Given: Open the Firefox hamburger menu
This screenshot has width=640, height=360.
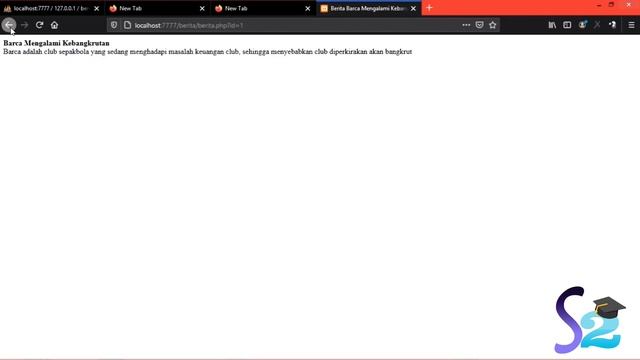Looking at the screenshot, I should [x=631, y=25].
